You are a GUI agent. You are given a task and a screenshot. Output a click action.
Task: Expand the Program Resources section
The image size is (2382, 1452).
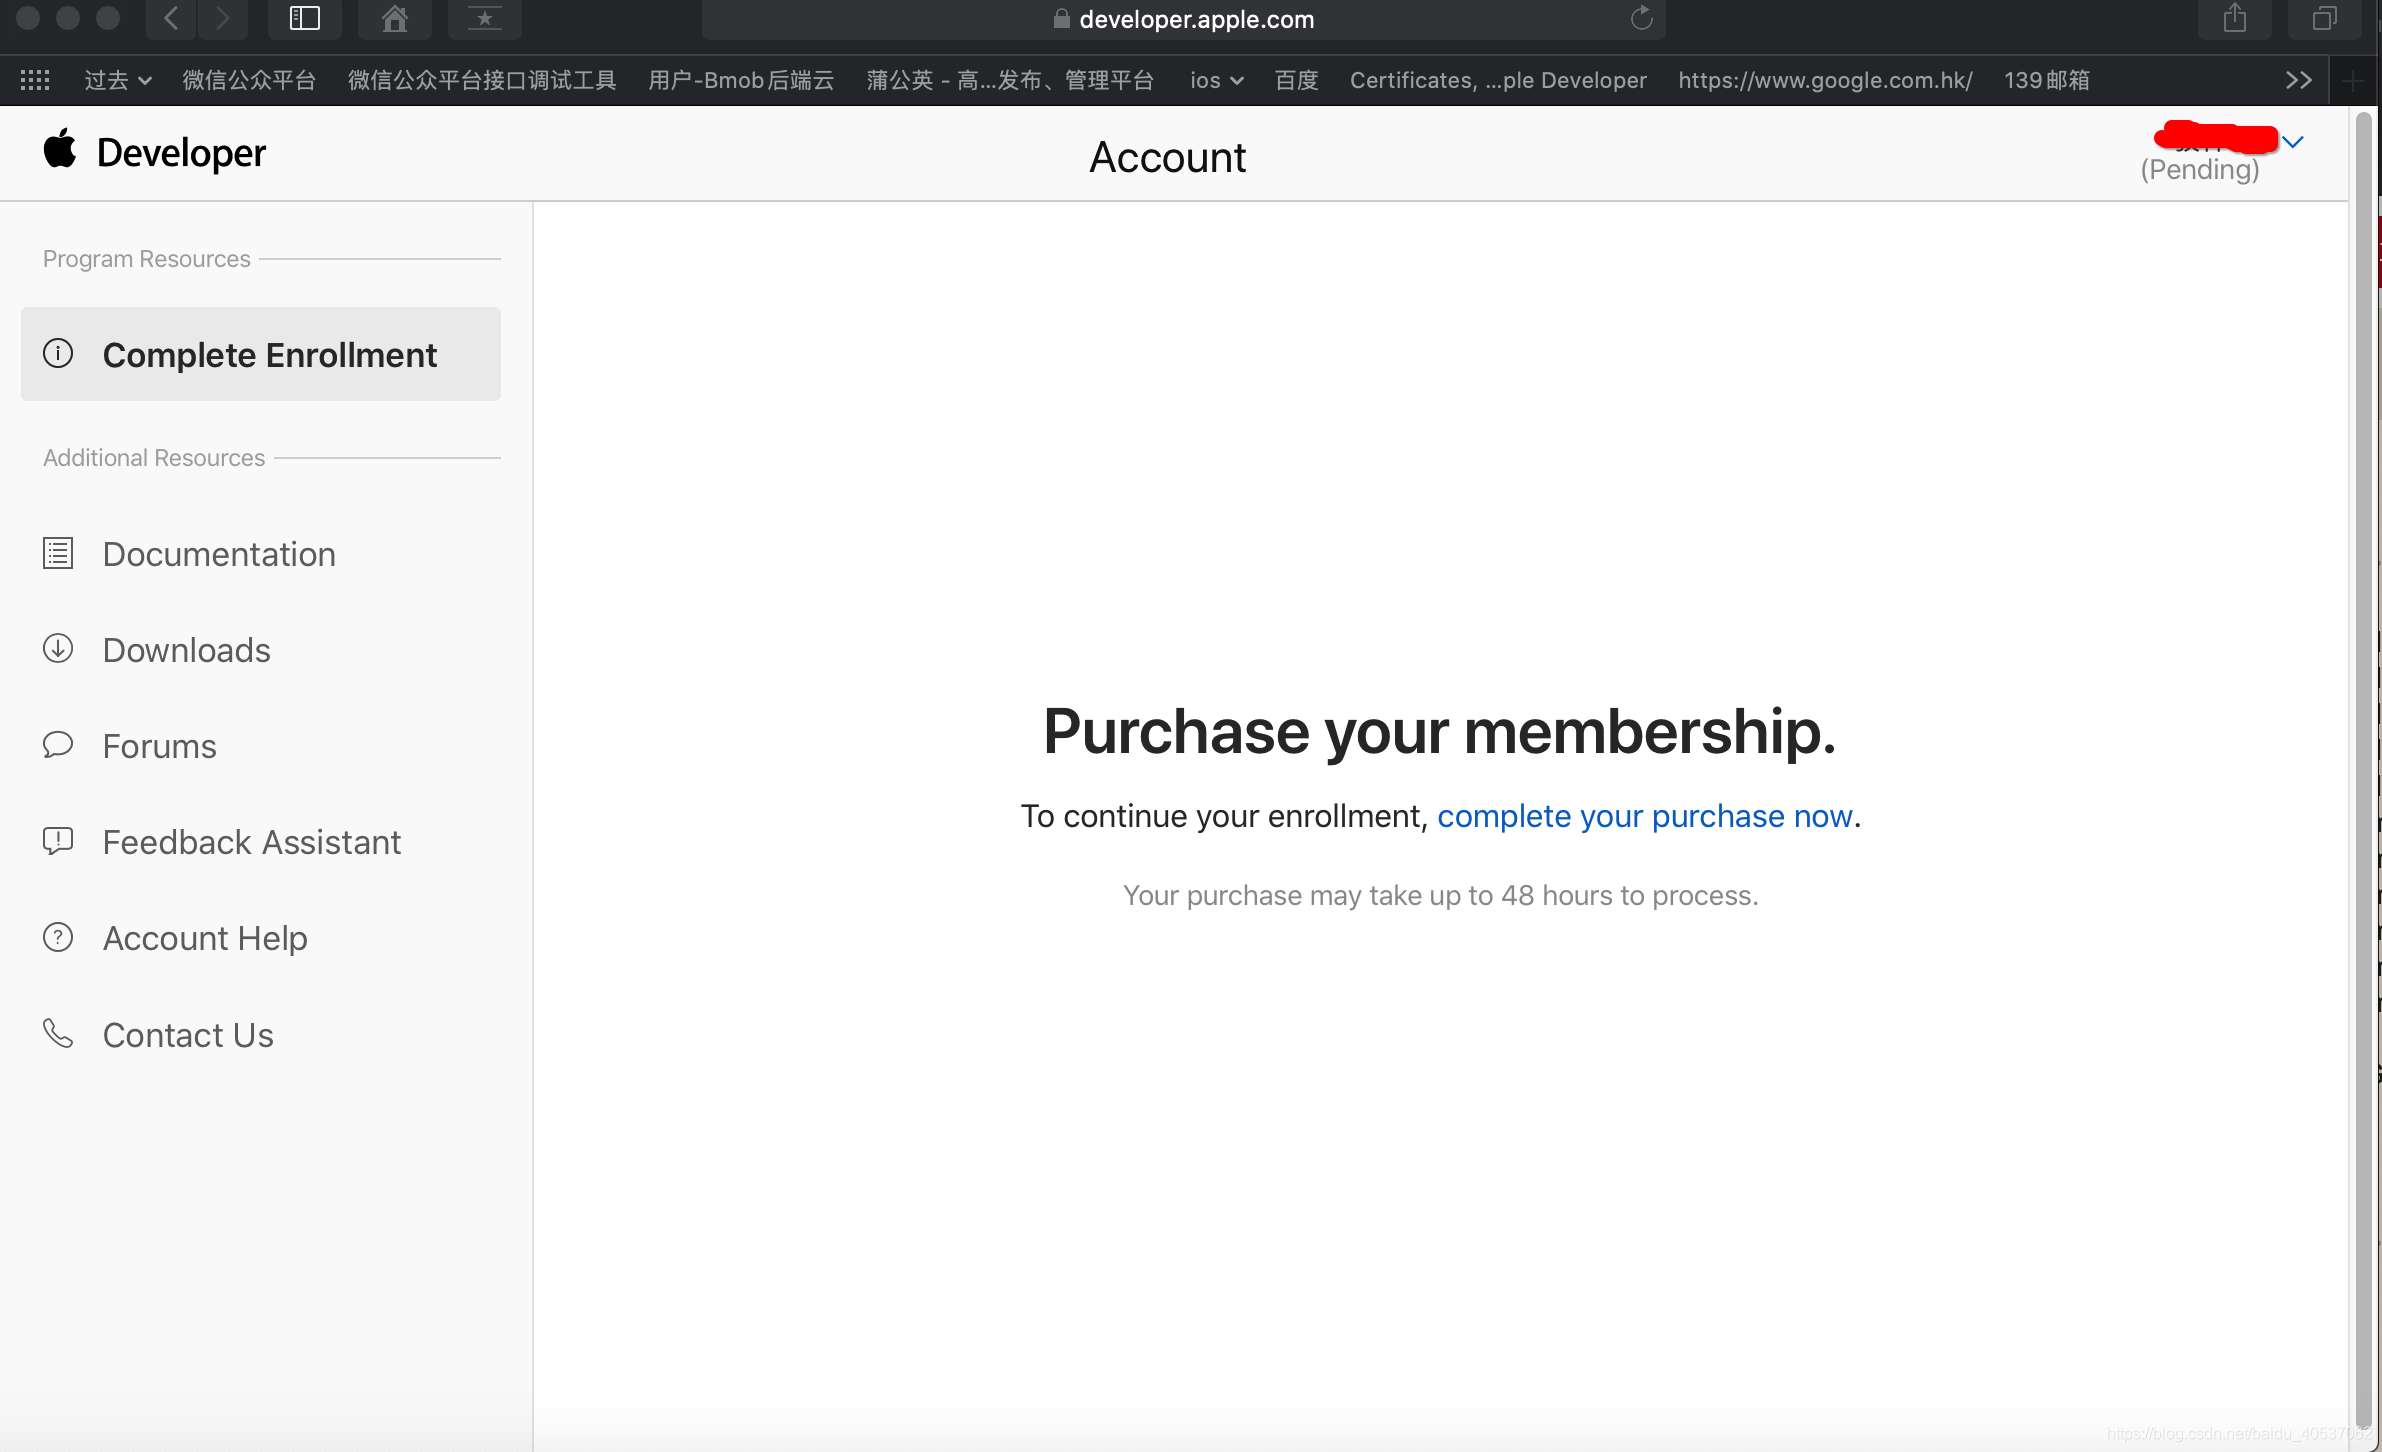pos(145,259)
